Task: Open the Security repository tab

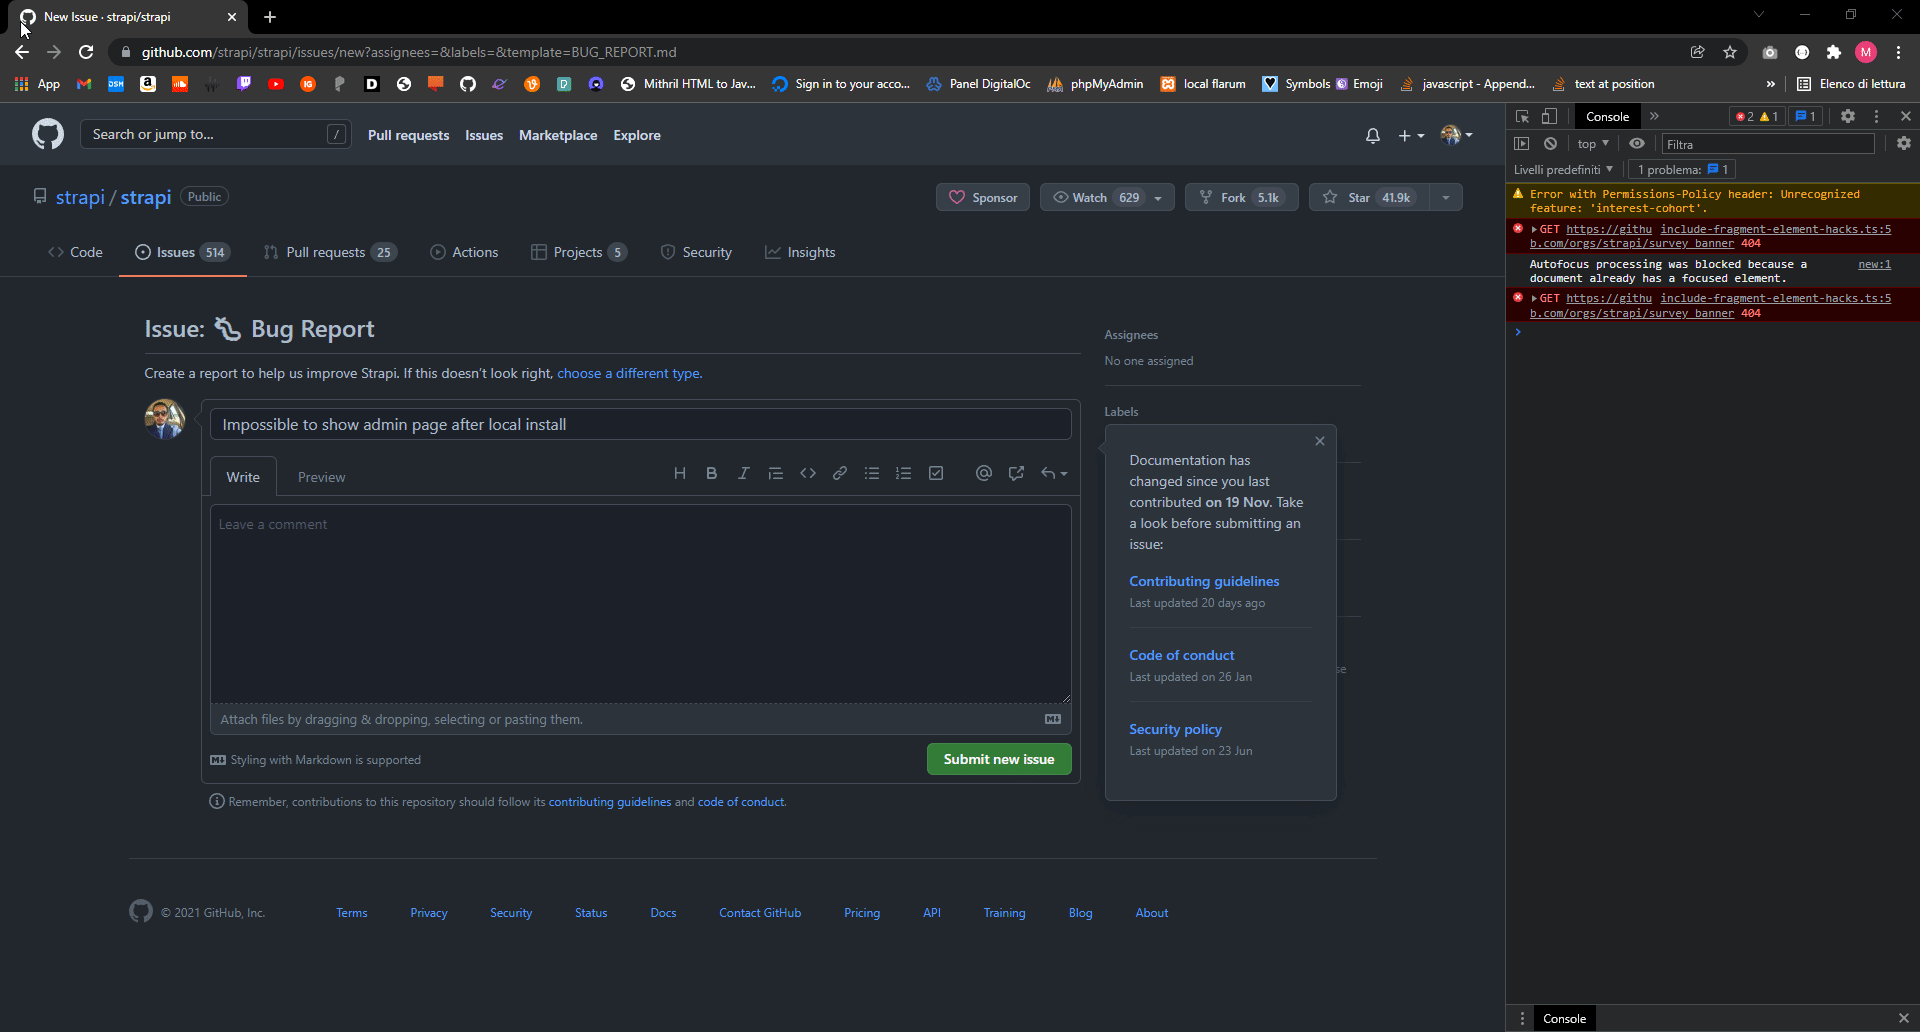Action: (x=696, y=252)
